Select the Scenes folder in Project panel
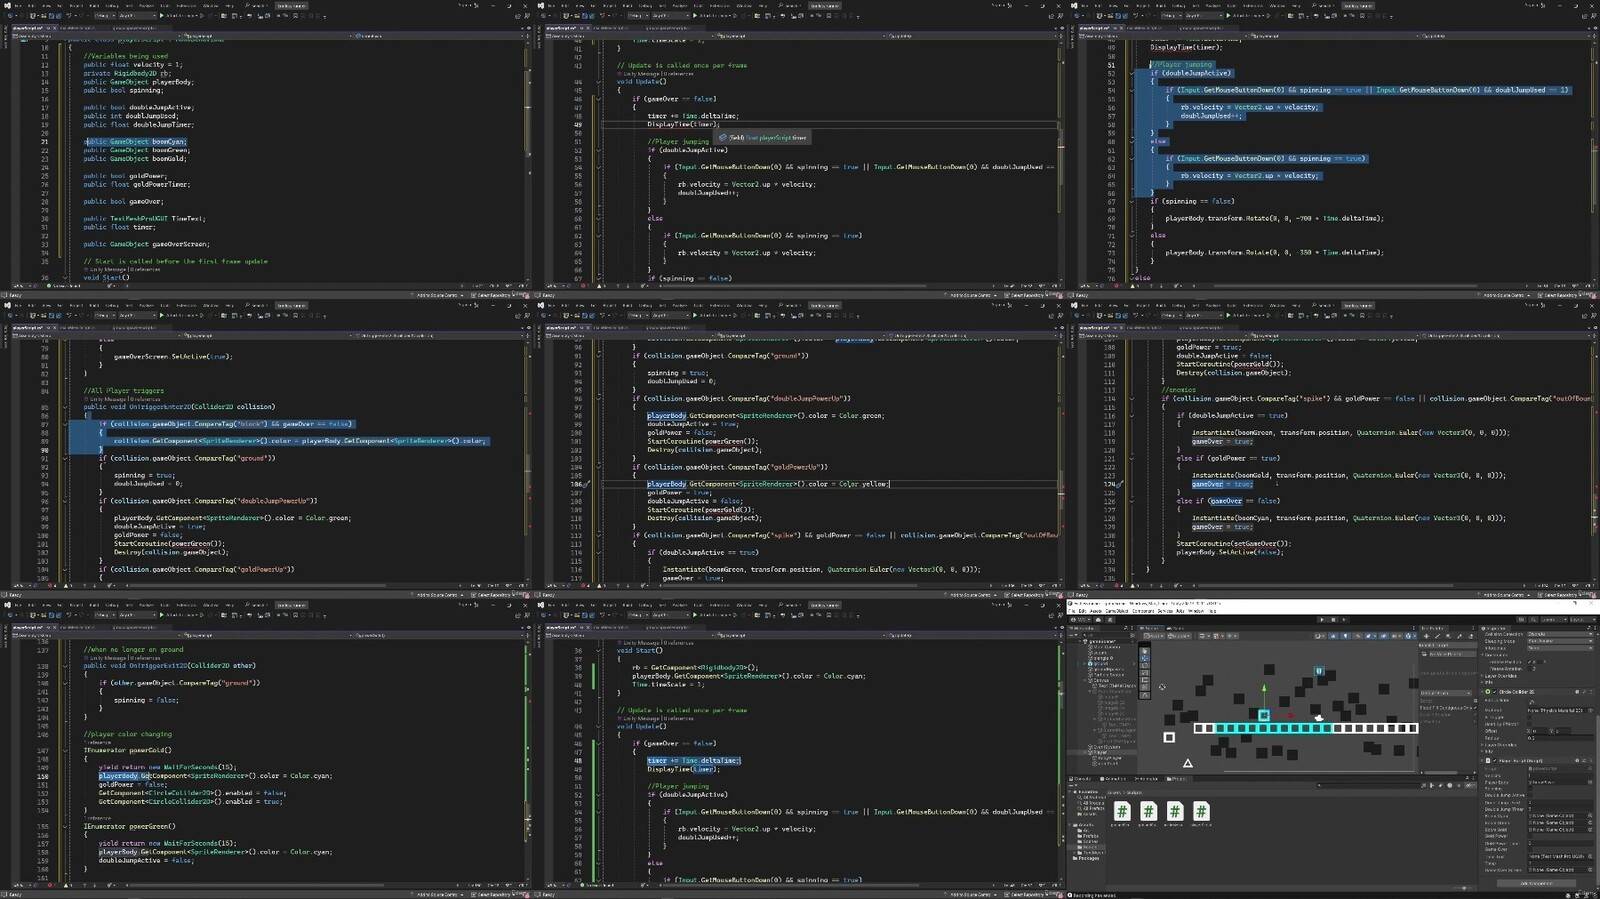This screenshot has height=899, width=1600. 1090,841
